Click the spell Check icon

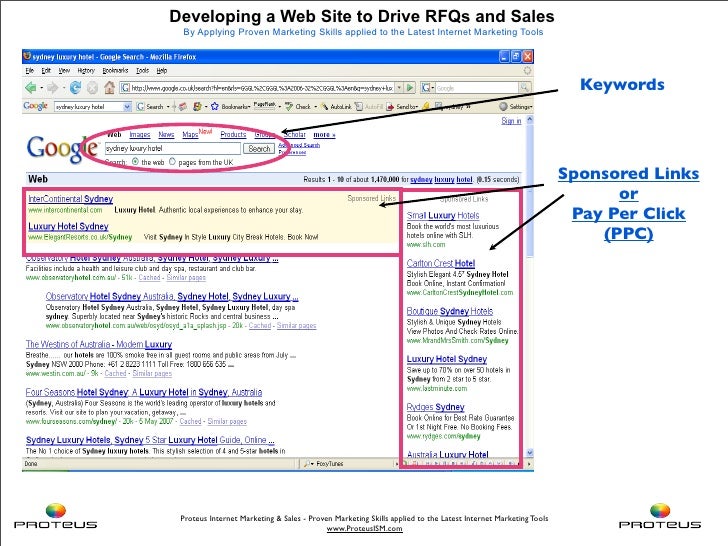289,107
